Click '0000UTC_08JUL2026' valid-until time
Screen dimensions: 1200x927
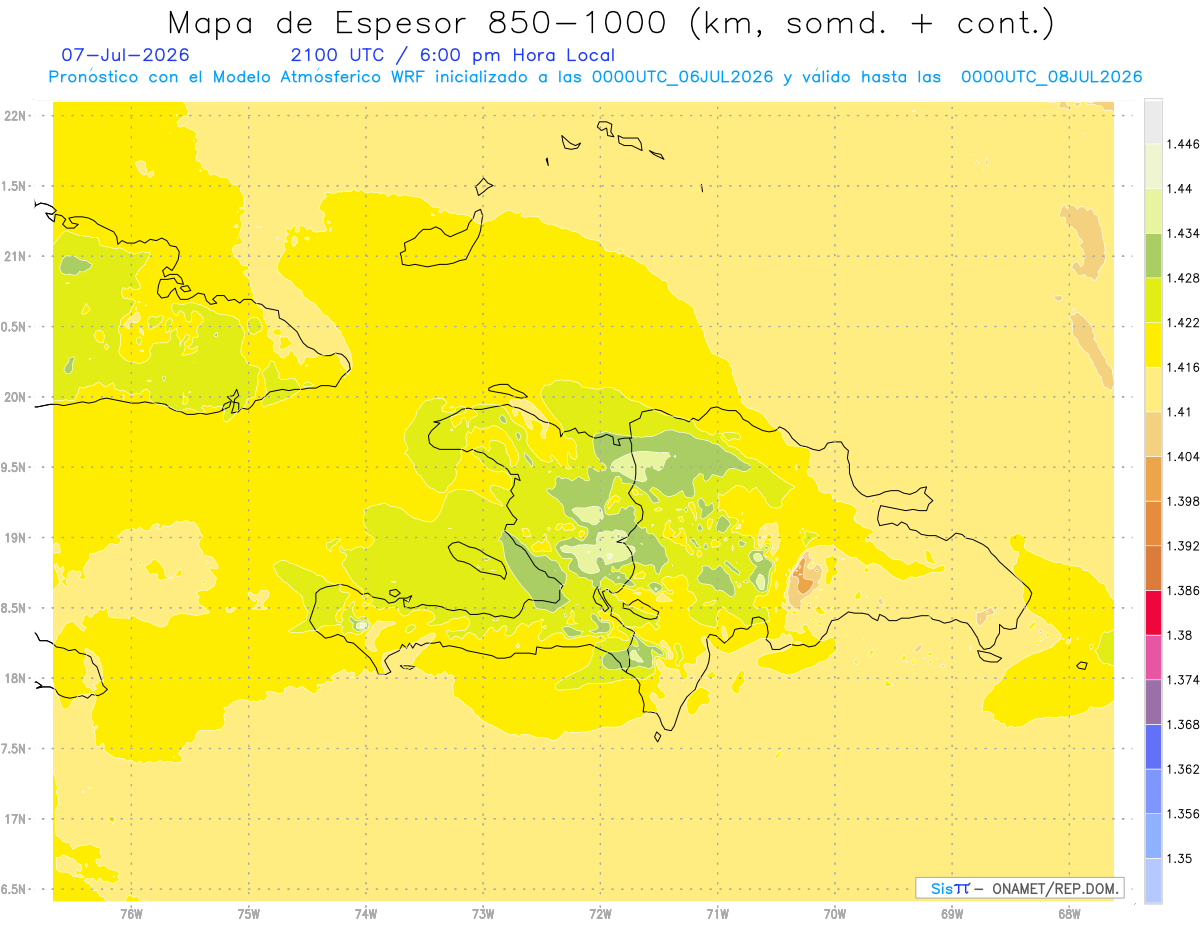click(1051, 77)
